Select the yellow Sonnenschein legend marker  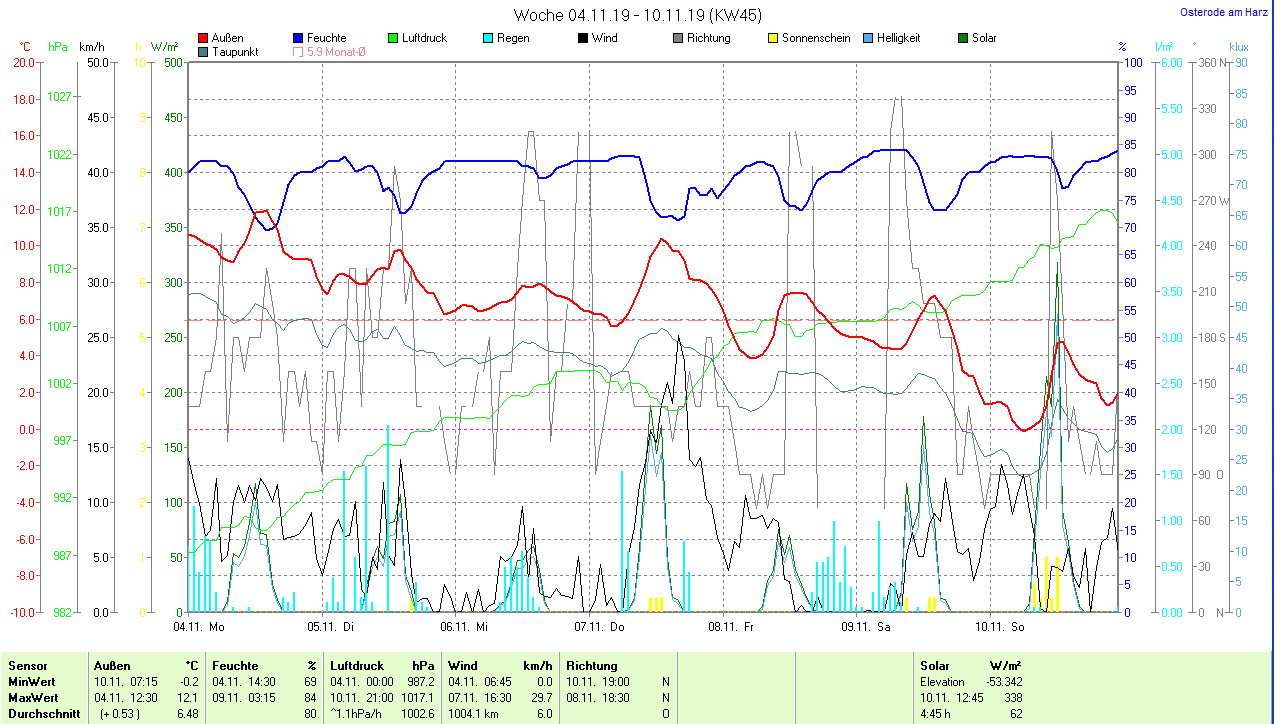pos(773,38)
